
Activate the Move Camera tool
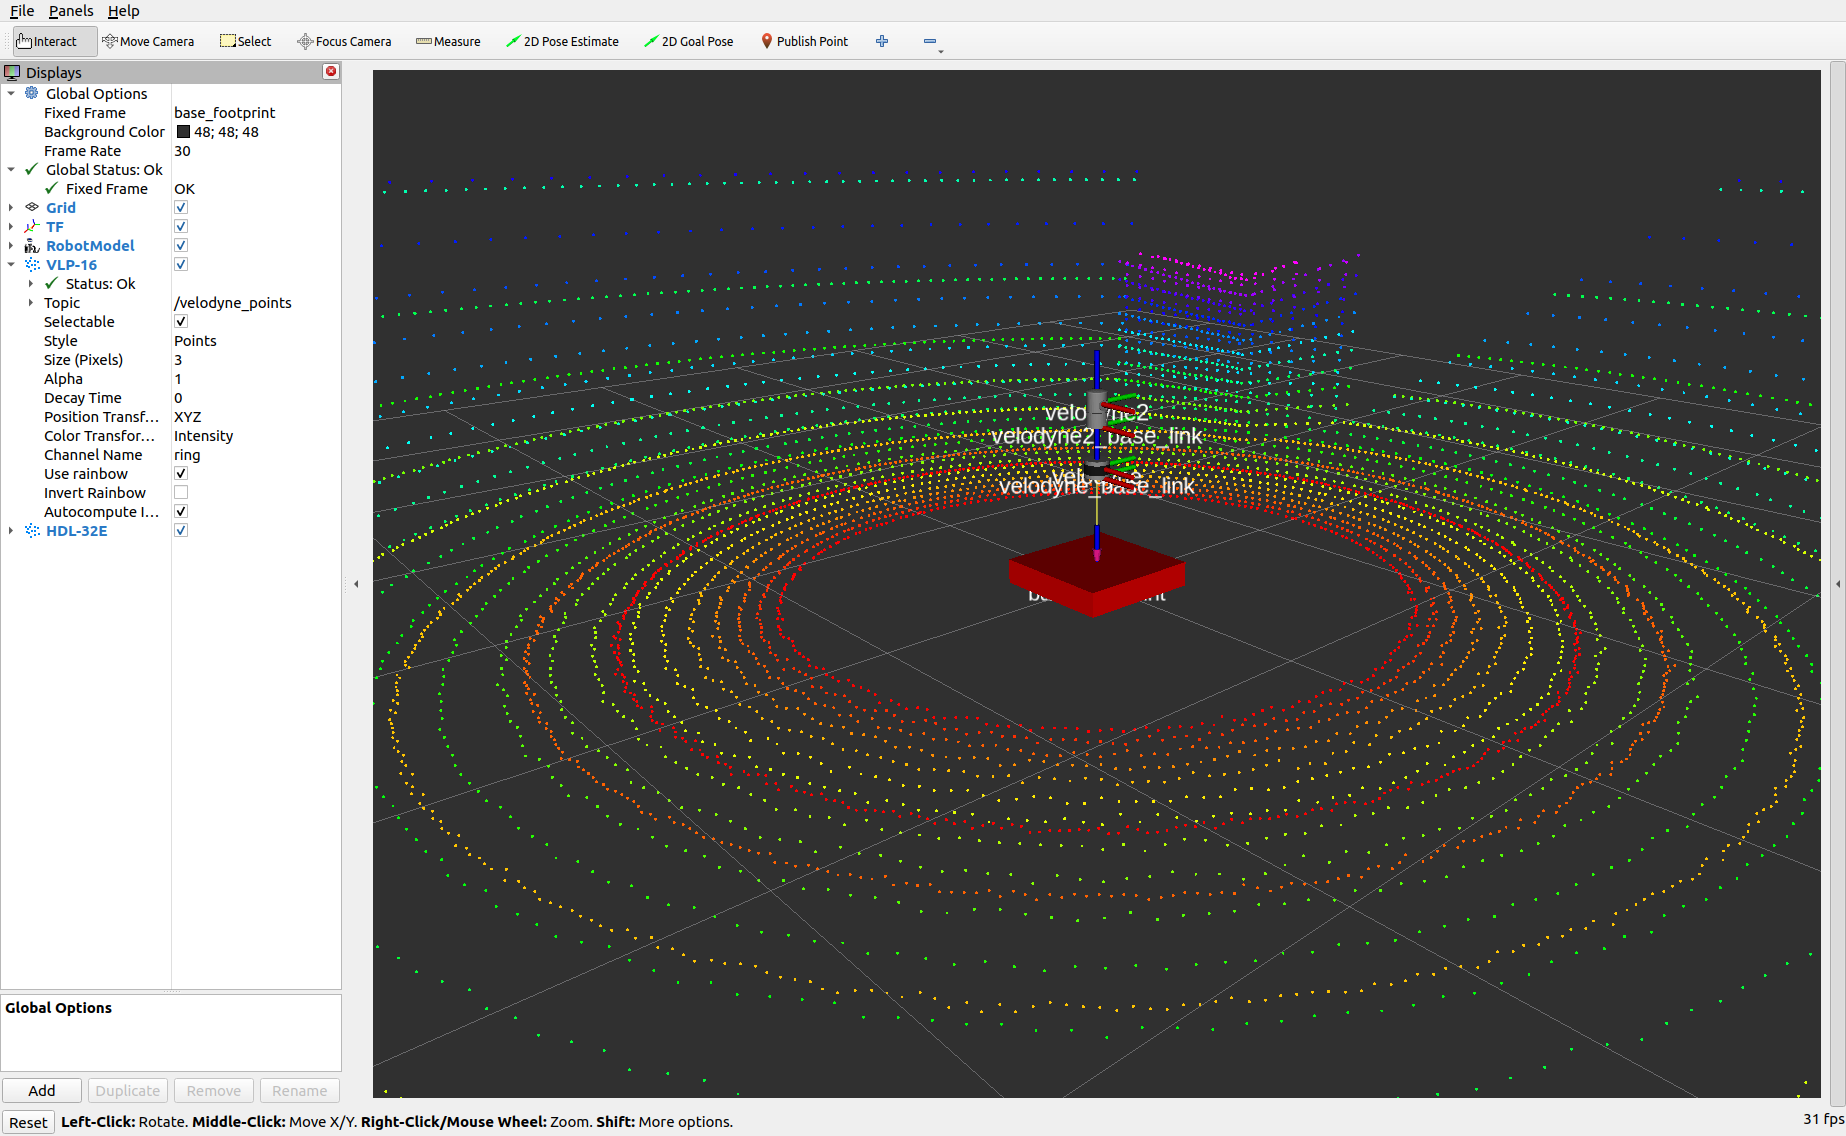(148, 41)
